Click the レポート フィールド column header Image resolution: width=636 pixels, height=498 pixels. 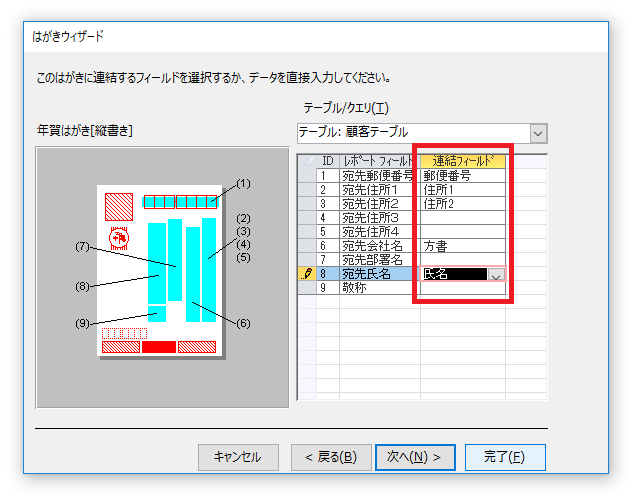(380, 161)
